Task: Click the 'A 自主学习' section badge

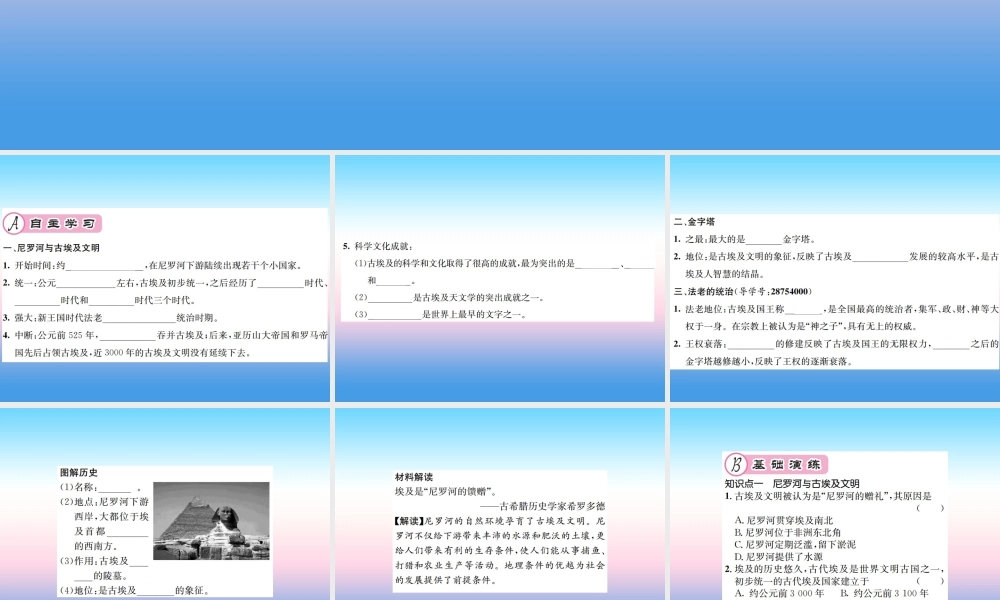Action: [52, 223]
